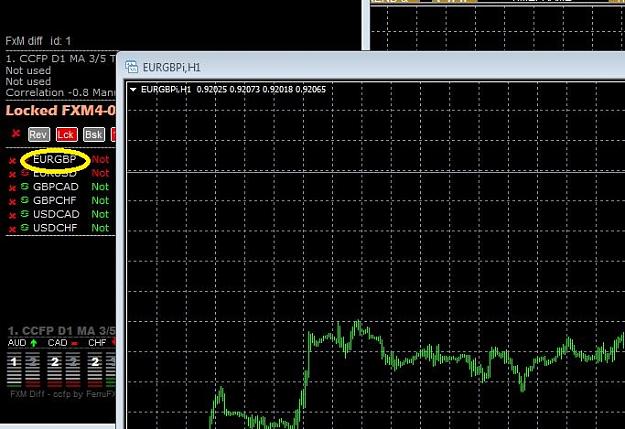Click the chart window icon beside EURGBPi,H1 title

point(132,67)
